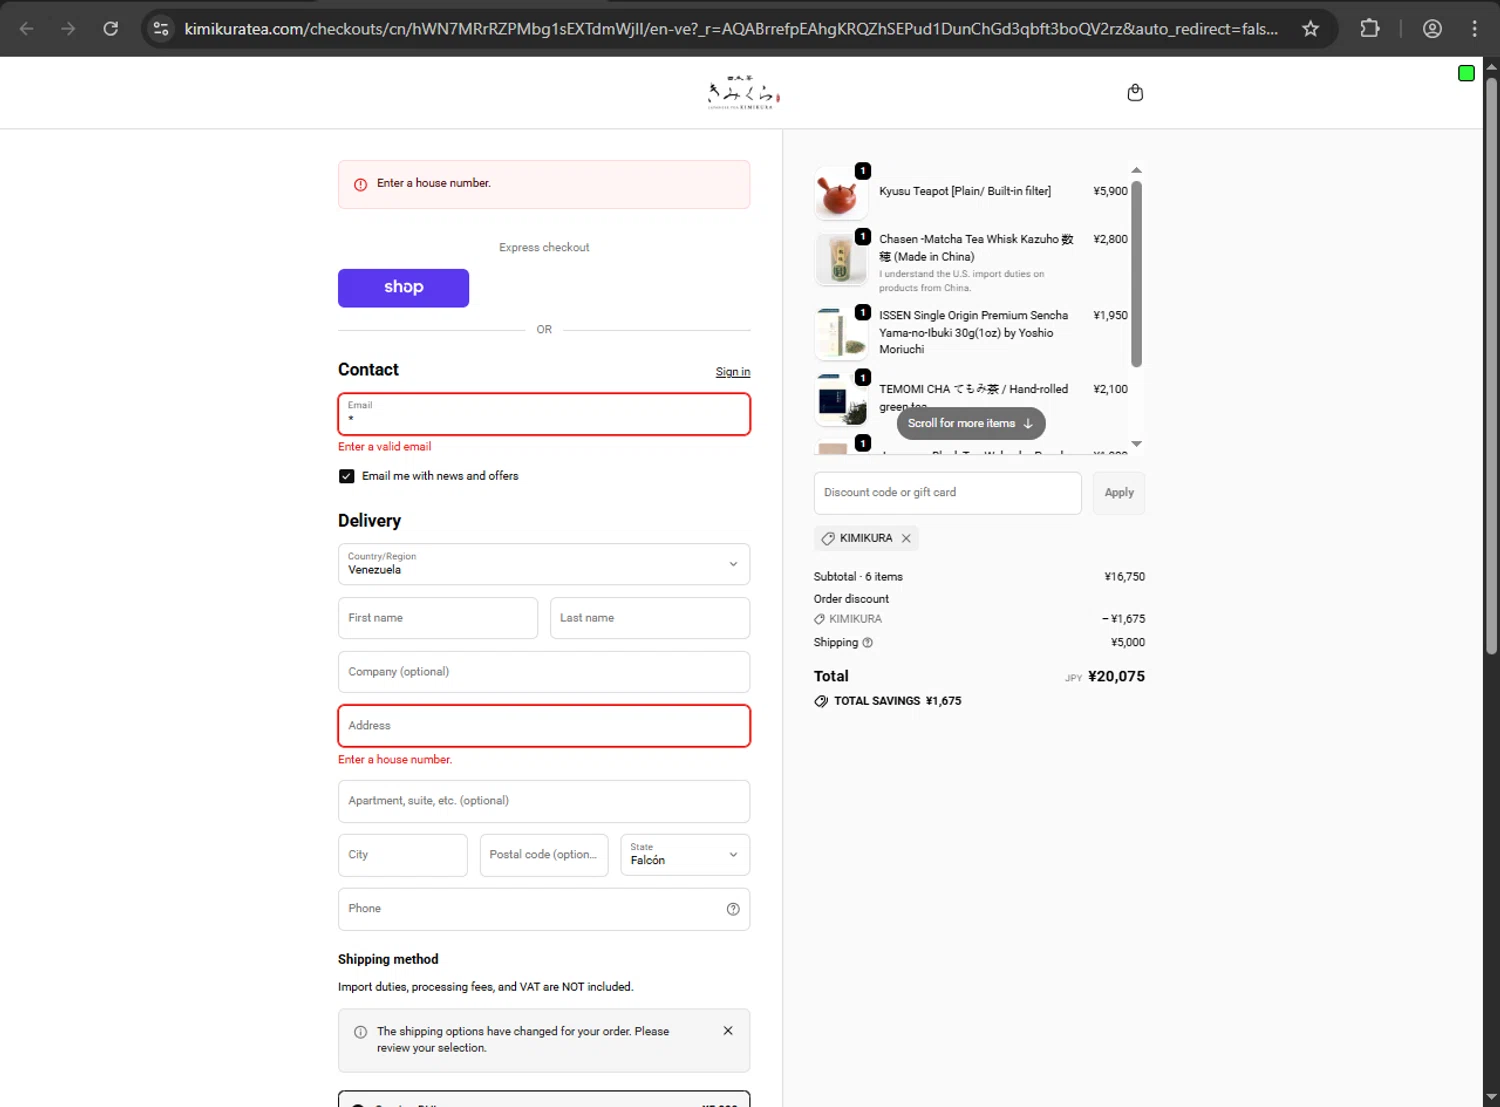The image size is (1500, 1107).
Task: Dismiss the shipping options changed notice
Action: [728, 1031]
